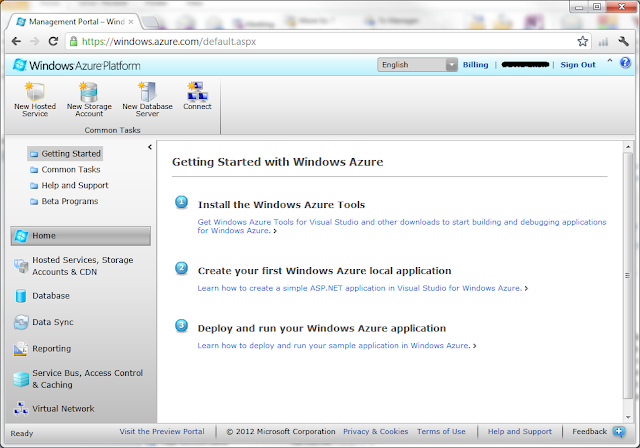Click Visit the Preview Portal link
Viewport: 640px width, 448px height.
point(162,431)
